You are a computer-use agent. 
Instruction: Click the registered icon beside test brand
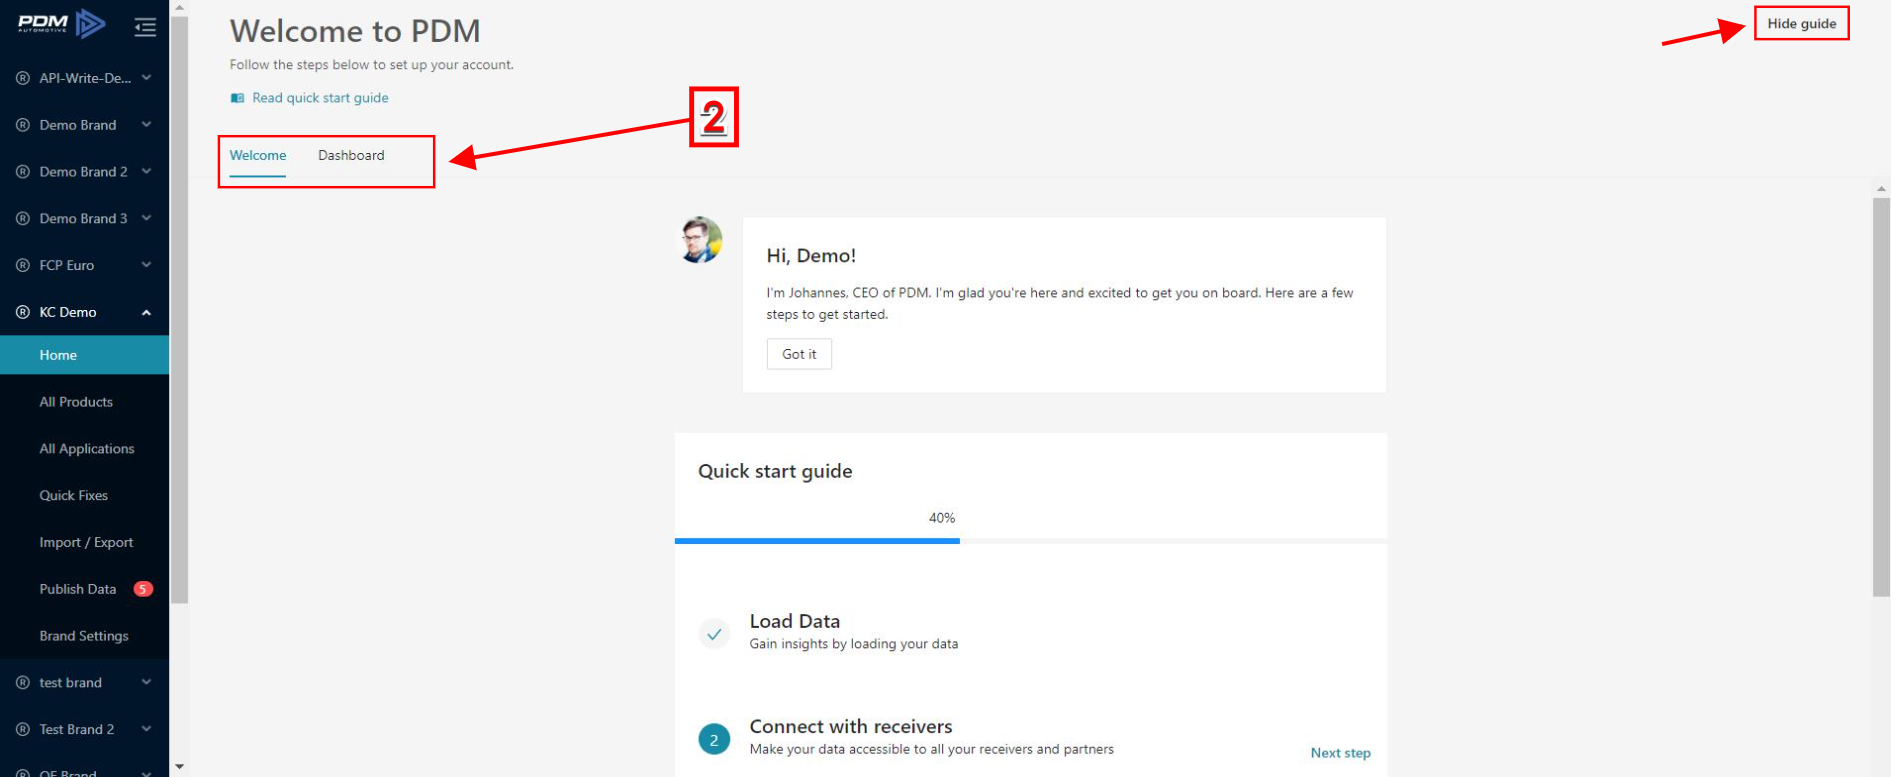[23, 683]
